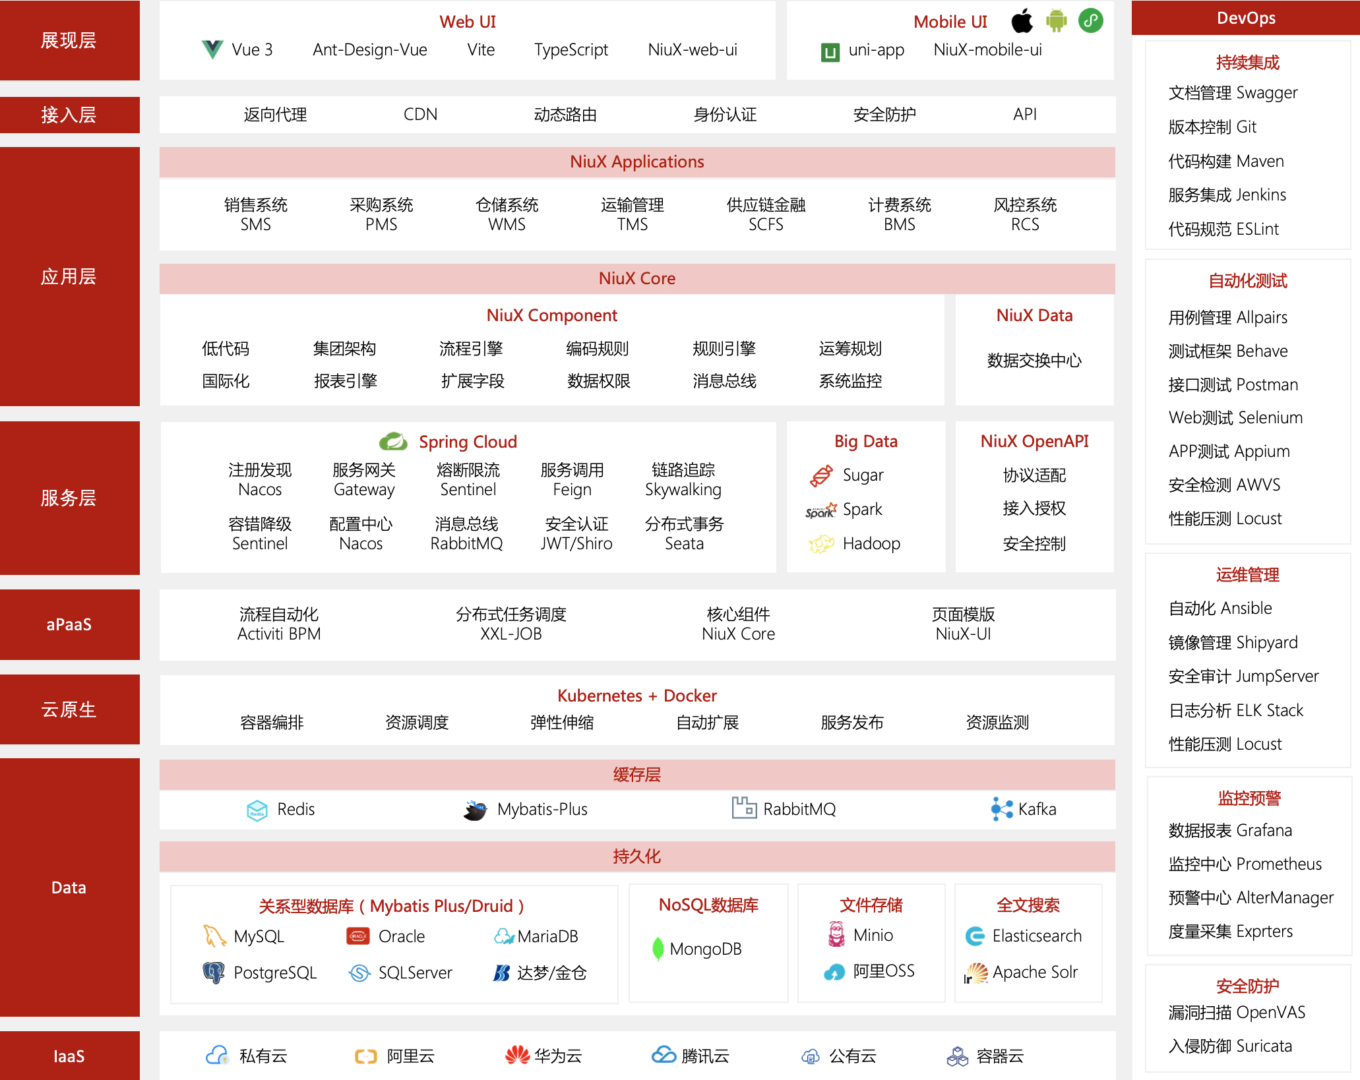Screen dimensions: 1360x1080
Task: Click the 持续集成 heading link
Action: click(1247, 61)
